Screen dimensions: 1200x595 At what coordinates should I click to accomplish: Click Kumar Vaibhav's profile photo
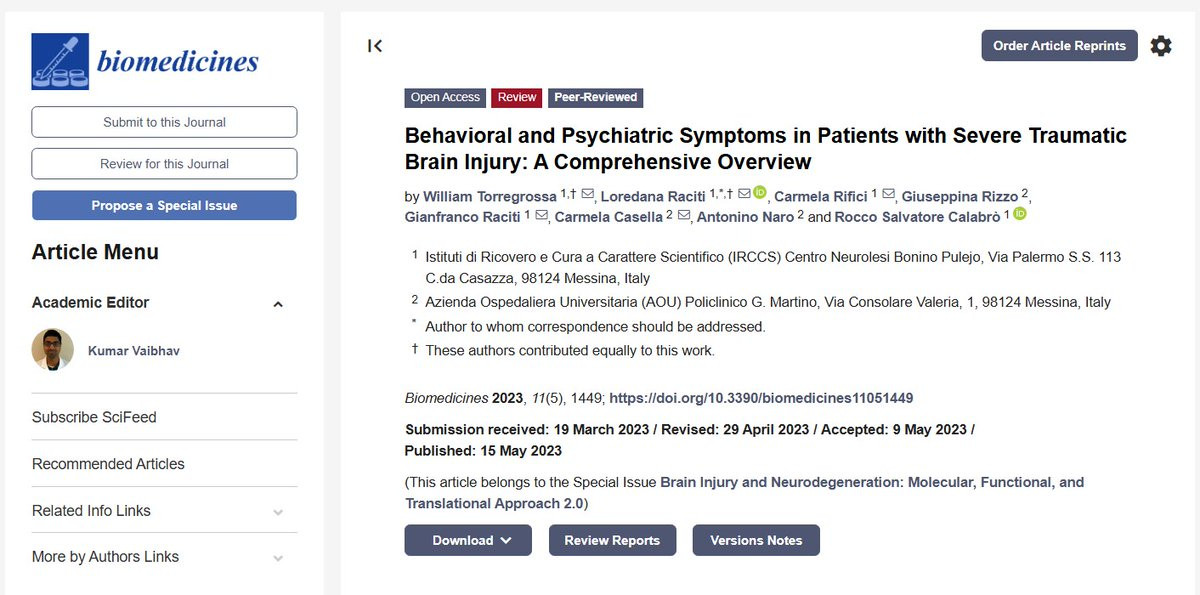coord(53,350)
